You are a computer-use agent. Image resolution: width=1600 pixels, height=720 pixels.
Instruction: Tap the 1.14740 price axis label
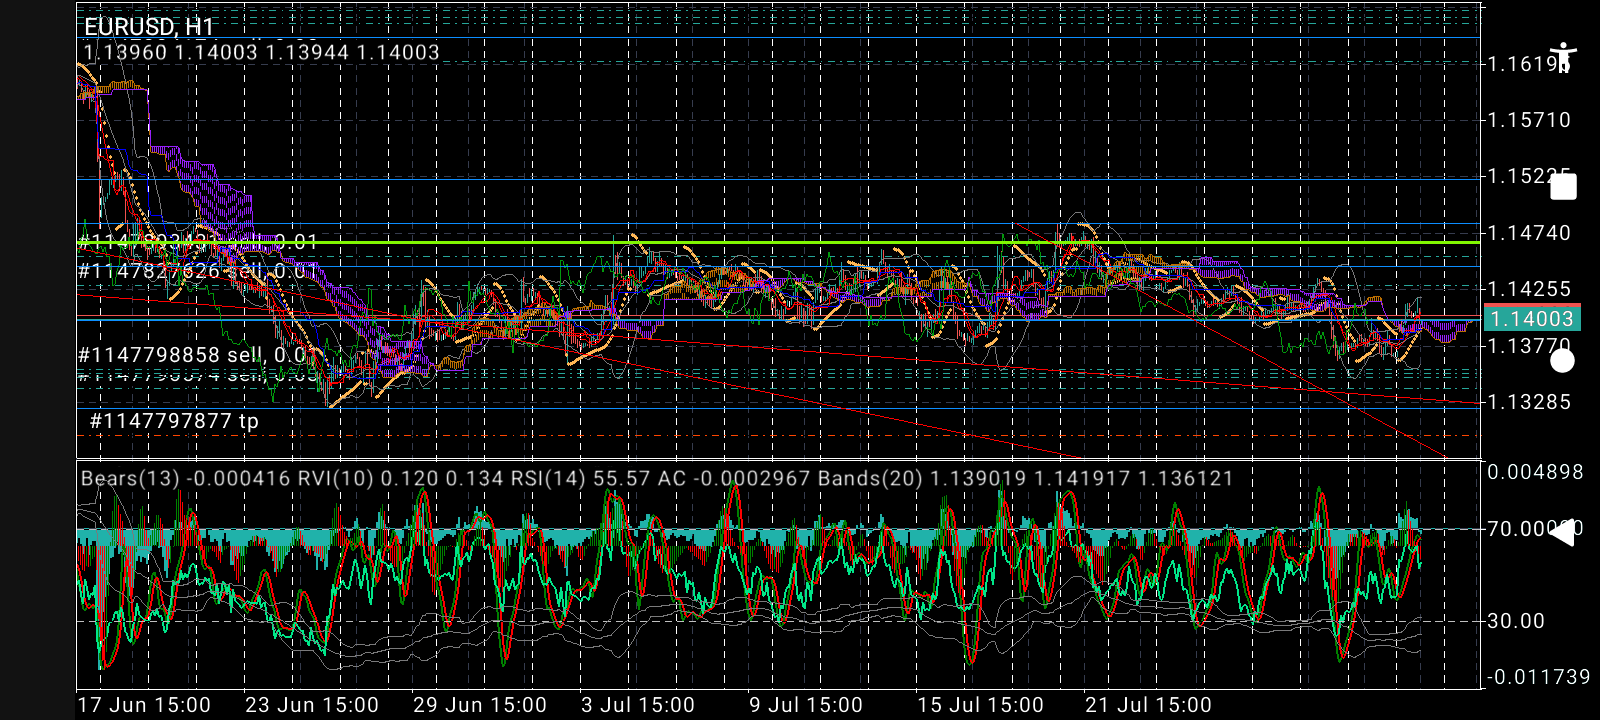(x=1529, y=233)
